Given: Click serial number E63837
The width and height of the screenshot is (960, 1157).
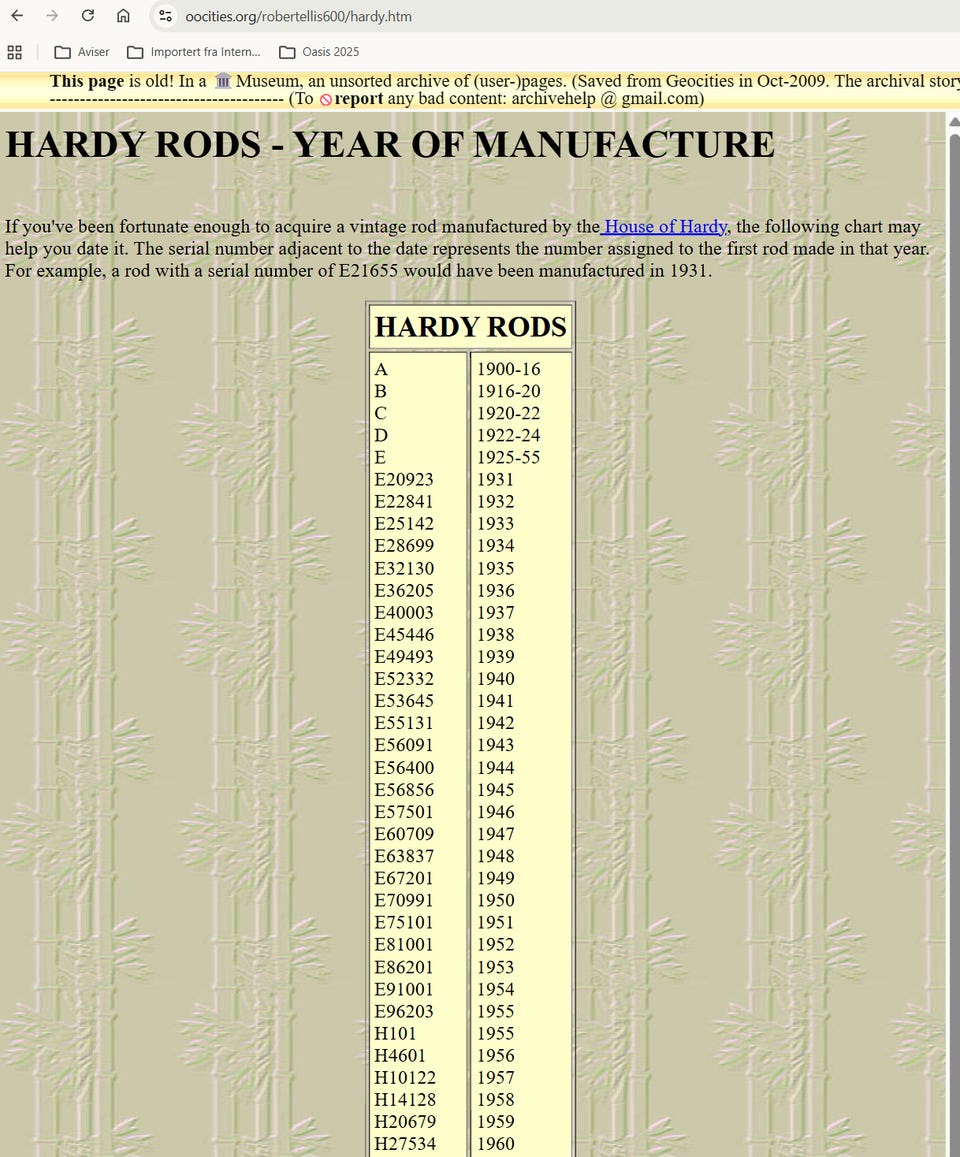Looking at the screenshot, I should [x=404, y=857].
